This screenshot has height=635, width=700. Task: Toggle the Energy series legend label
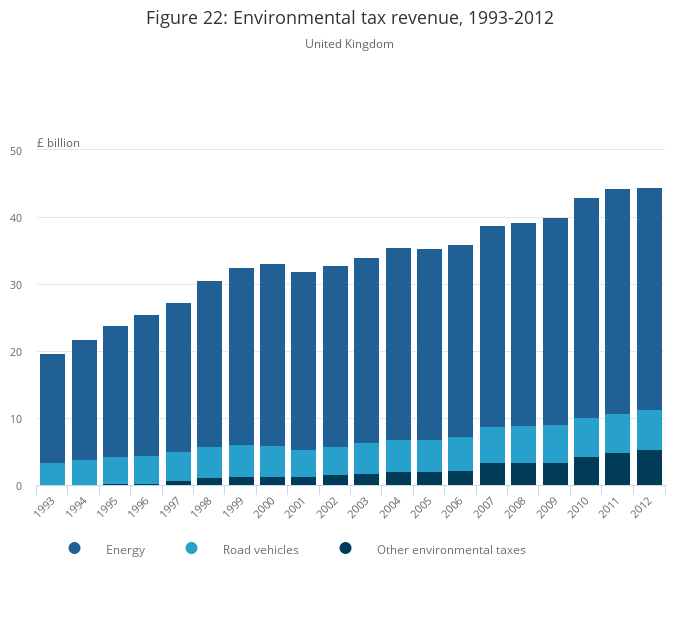coord(125,550)
